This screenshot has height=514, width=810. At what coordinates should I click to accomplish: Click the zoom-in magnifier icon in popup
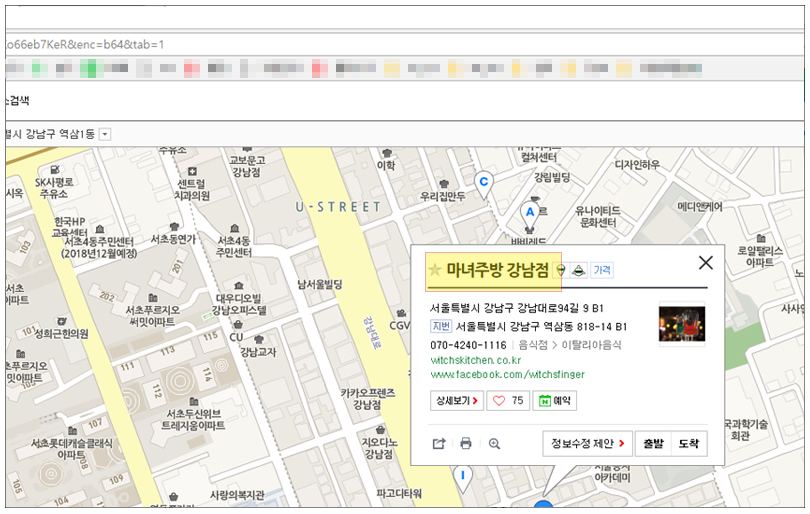[494, 443]
